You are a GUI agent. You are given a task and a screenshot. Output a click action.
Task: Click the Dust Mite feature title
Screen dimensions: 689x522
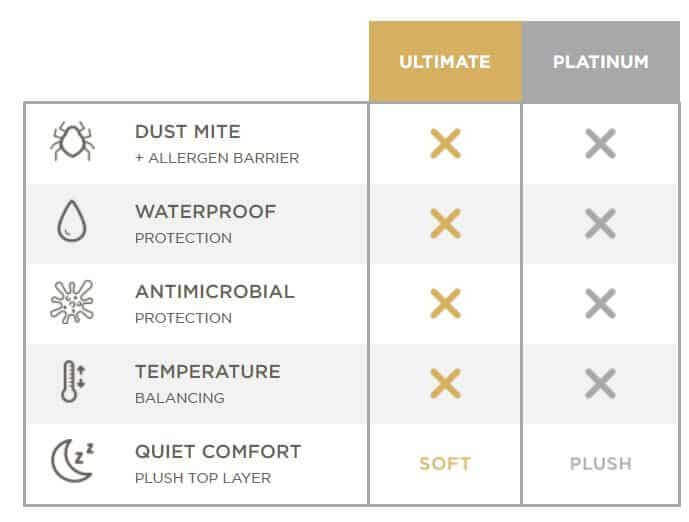[x=188, y=132]
